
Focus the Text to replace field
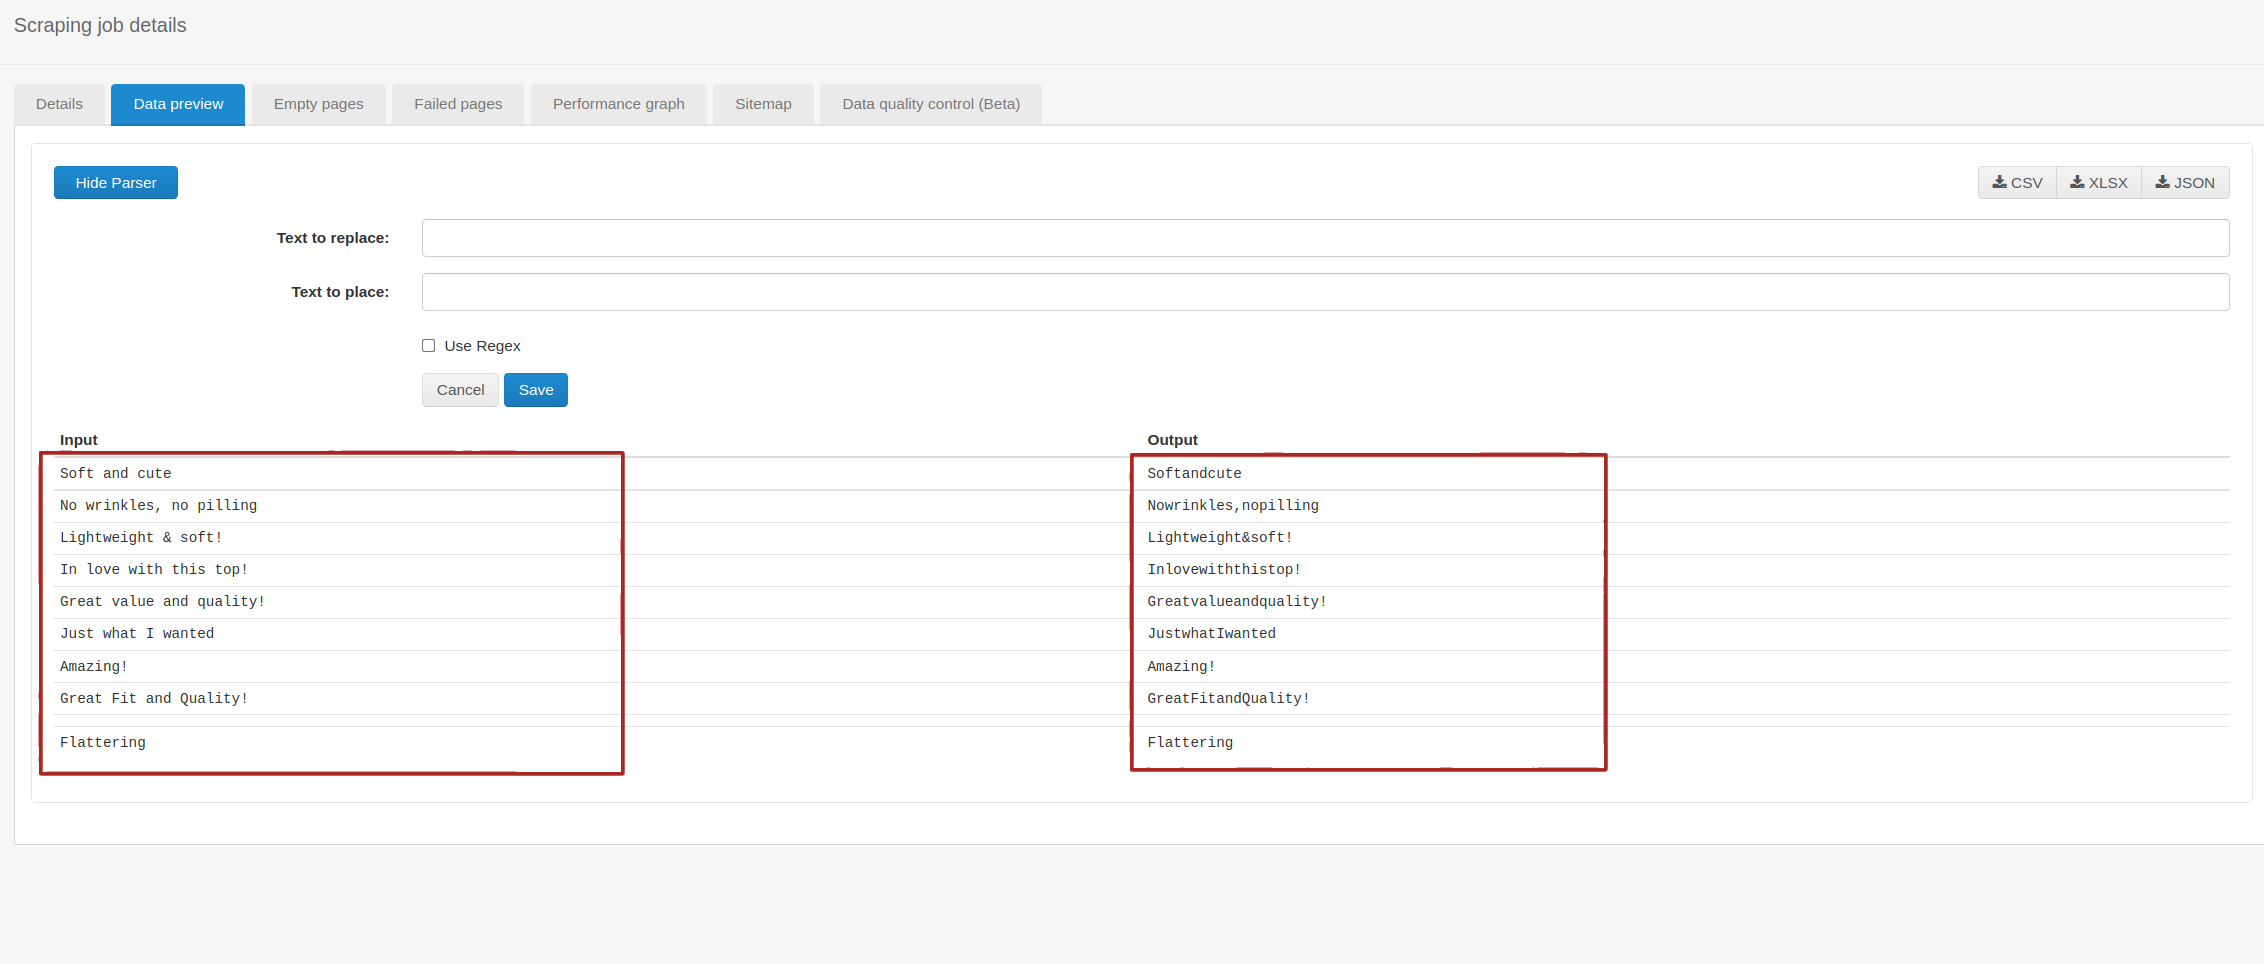1325,238
